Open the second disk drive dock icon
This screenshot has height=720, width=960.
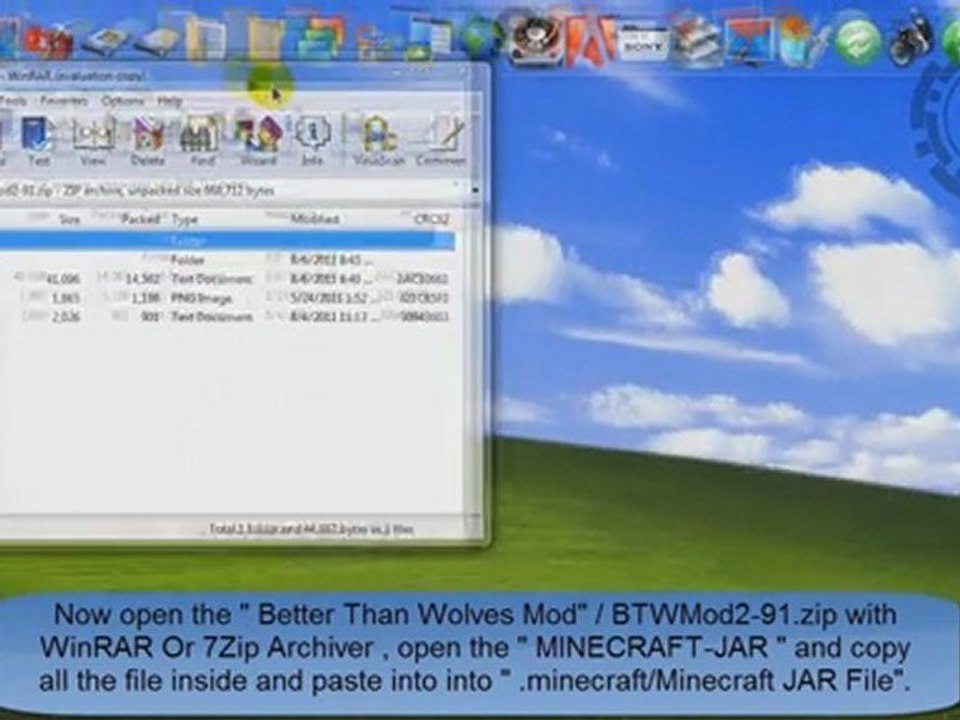(157, 40)
